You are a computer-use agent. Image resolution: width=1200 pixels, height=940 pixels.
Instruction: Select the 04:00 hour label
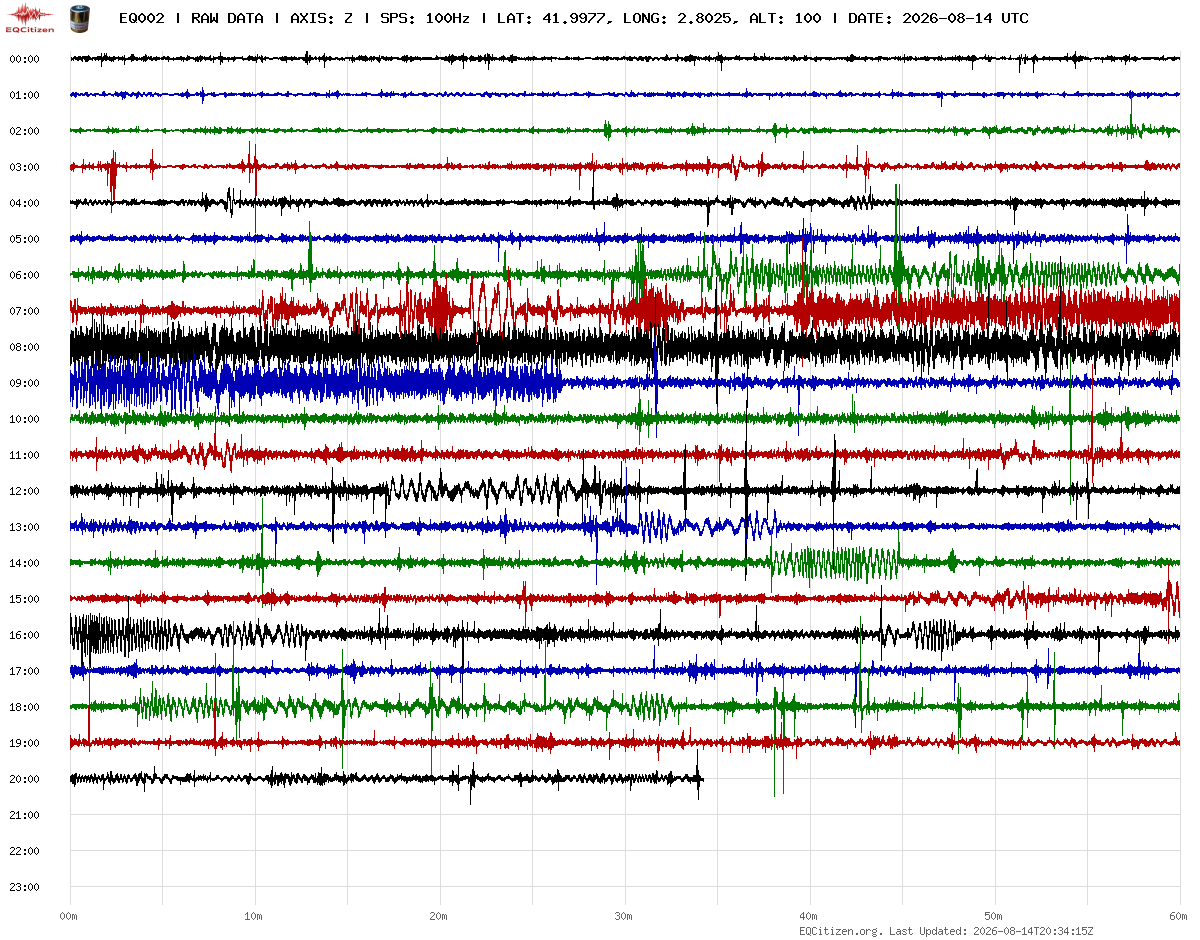coord(24,203)
